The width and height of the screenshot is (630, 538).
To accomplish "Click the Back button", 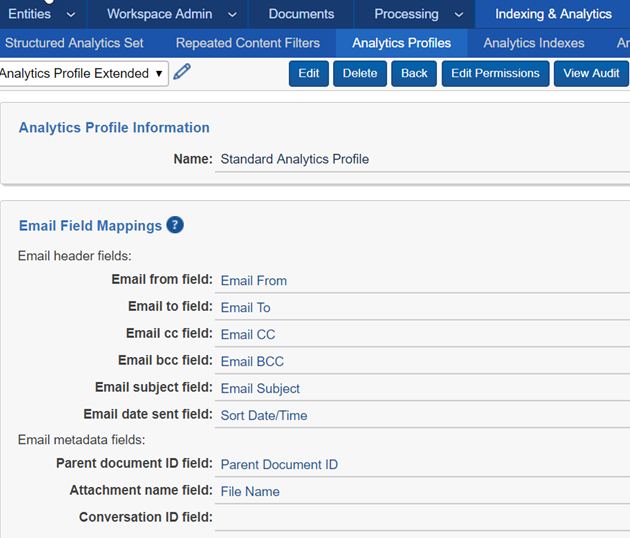I will 414,74.
